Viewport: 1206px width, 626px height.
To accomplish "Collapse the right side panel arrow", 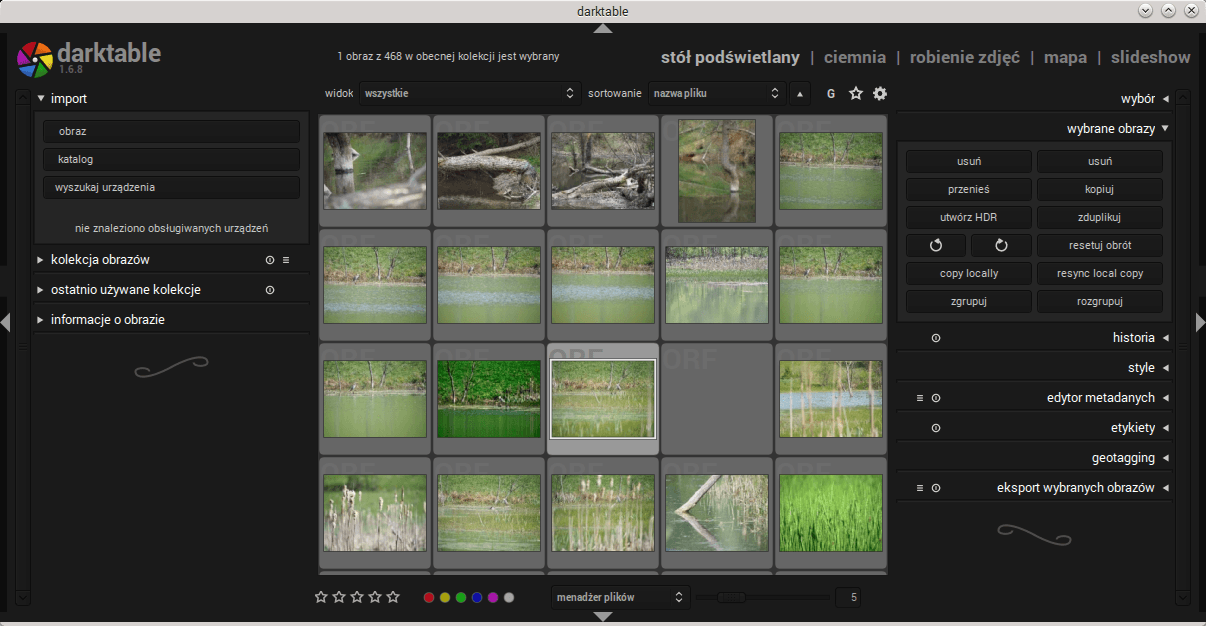I will 1200,322.
